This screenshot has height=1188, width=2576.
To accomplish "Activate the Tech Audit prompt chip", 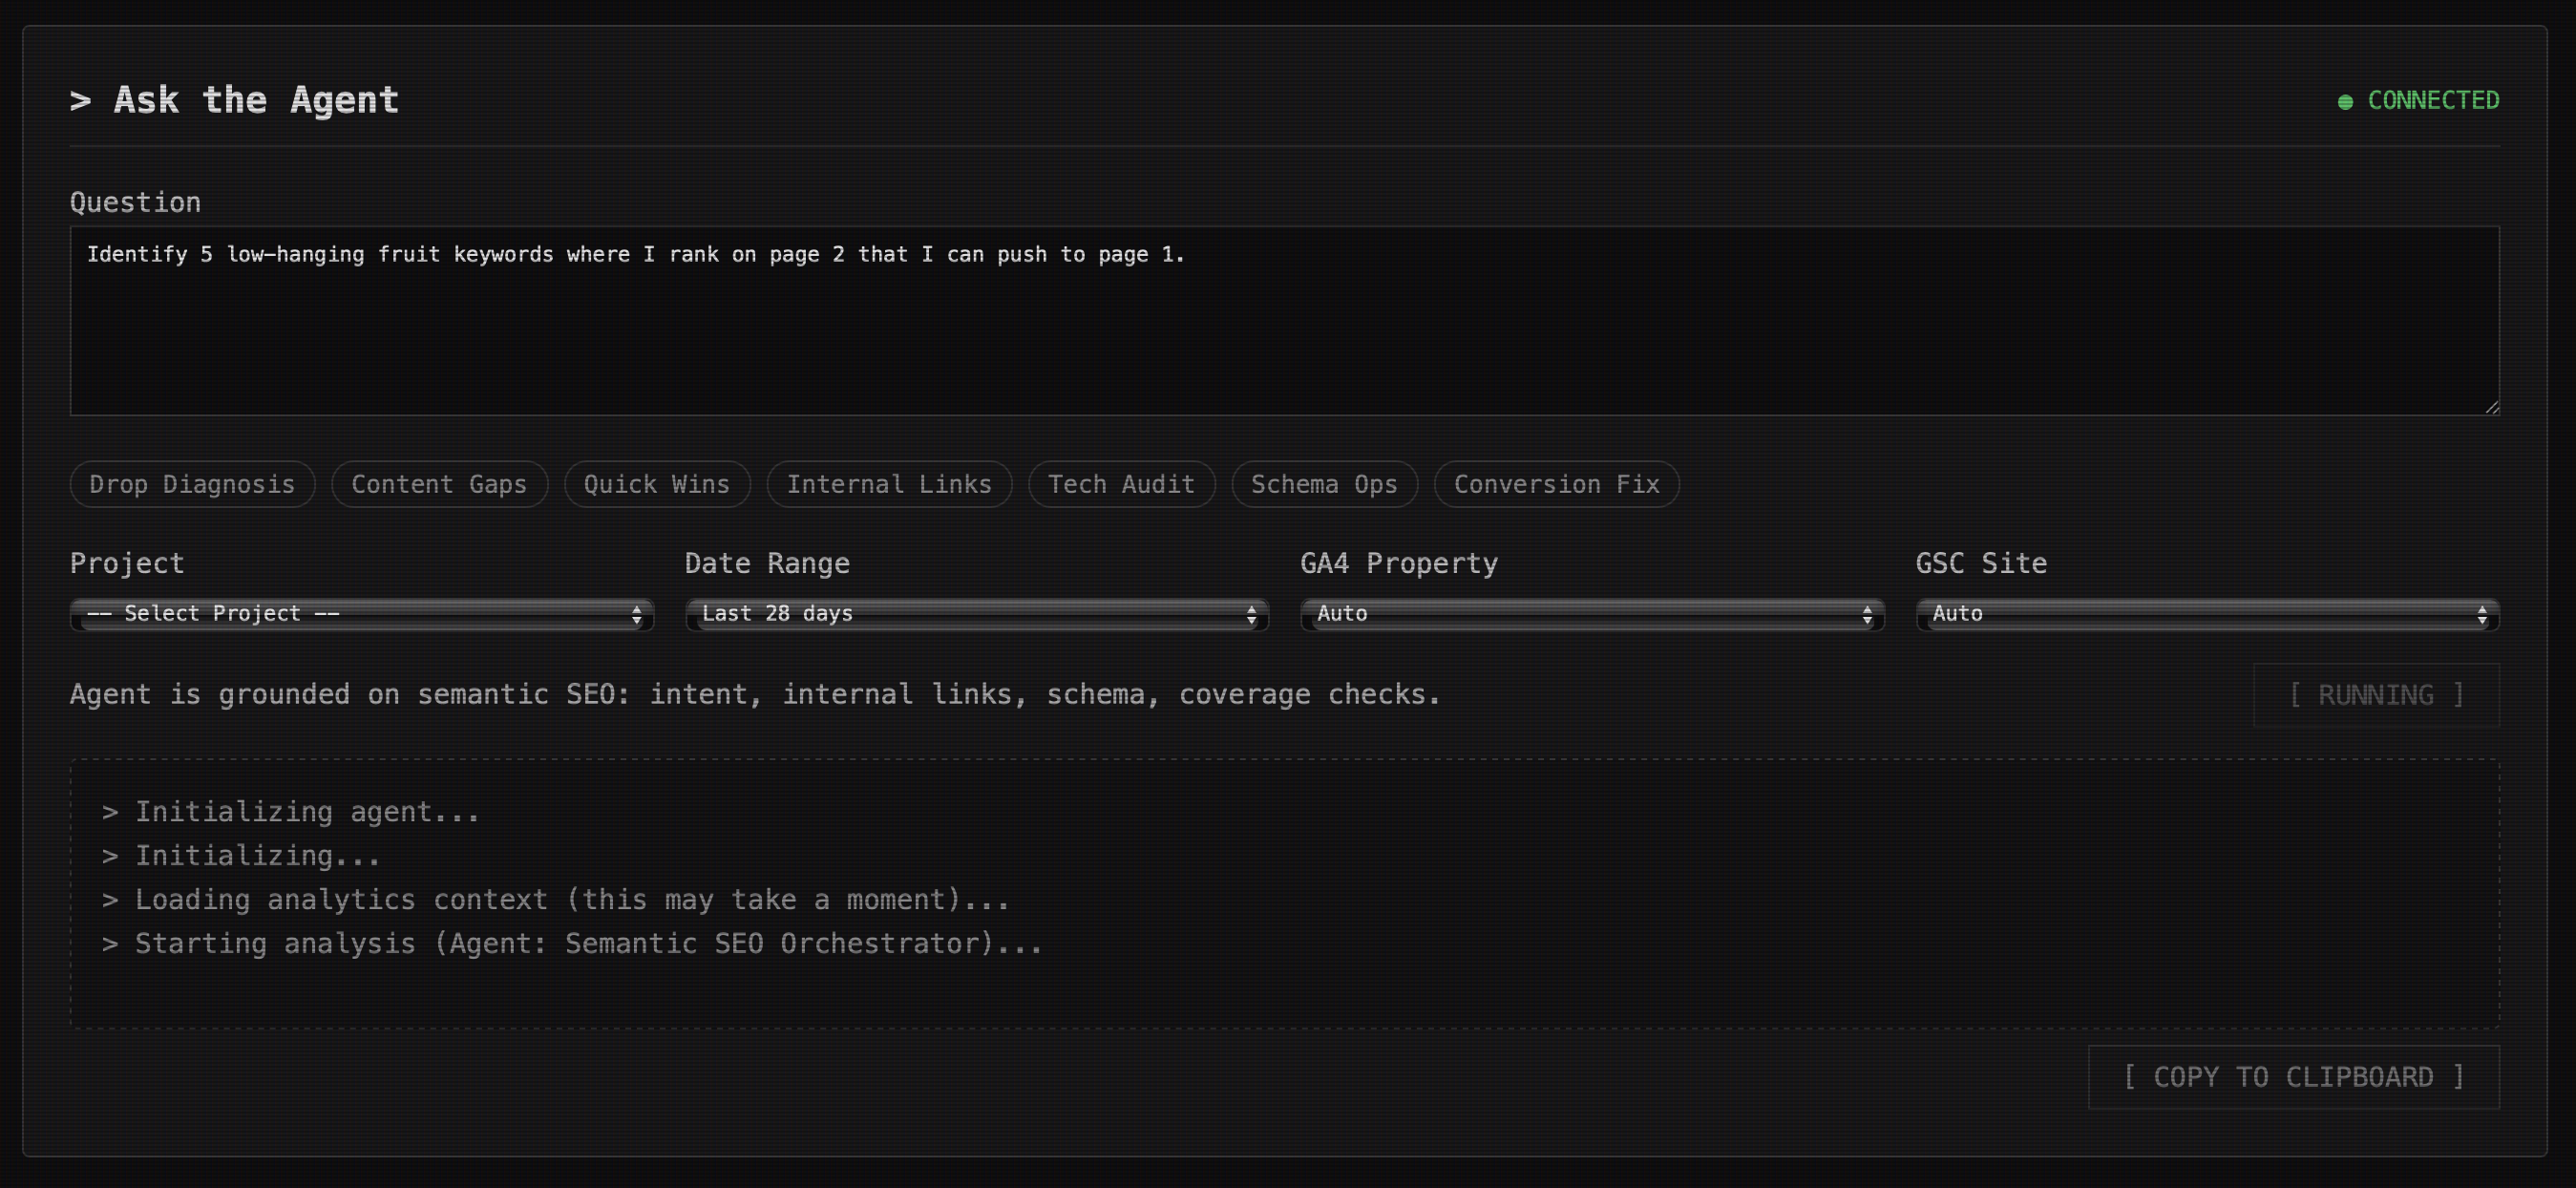I will pos(1121,484).
